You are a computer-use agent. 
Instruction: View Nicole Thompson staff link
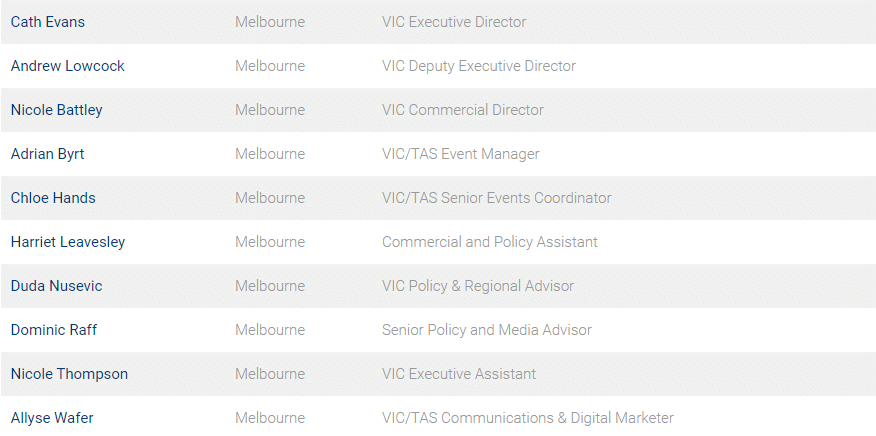[69, 374]
